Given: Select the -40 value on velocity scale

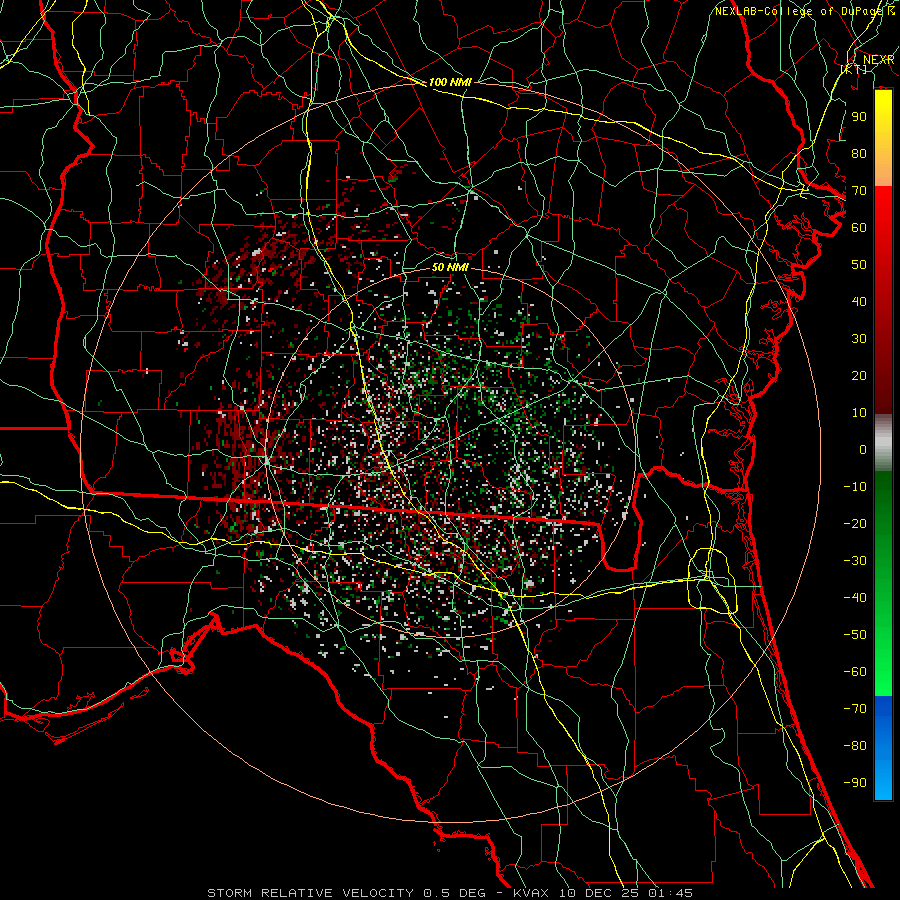Looking at the screenshot, I should click(855, 598).
